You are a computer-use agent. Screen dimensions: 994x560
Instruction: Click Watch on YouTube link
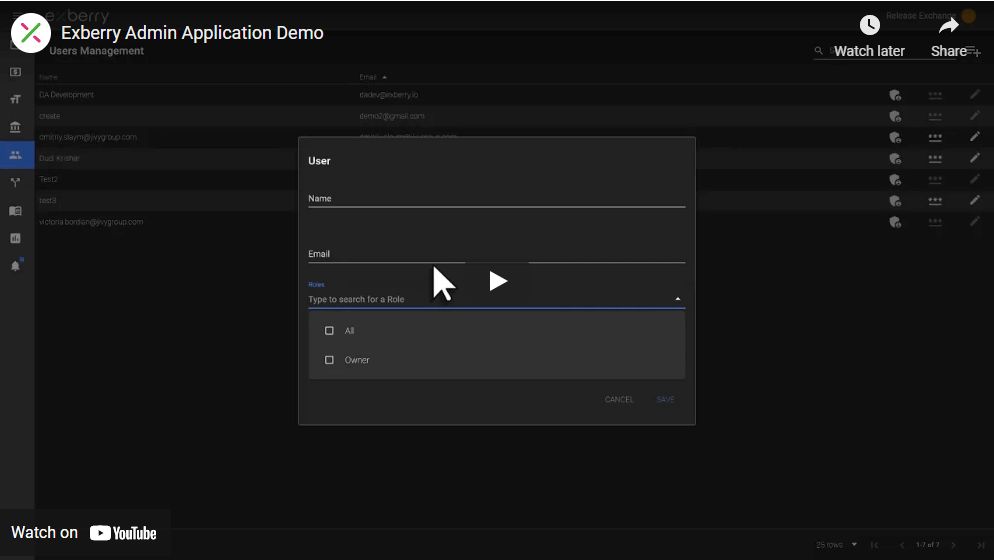pos(84,533)
